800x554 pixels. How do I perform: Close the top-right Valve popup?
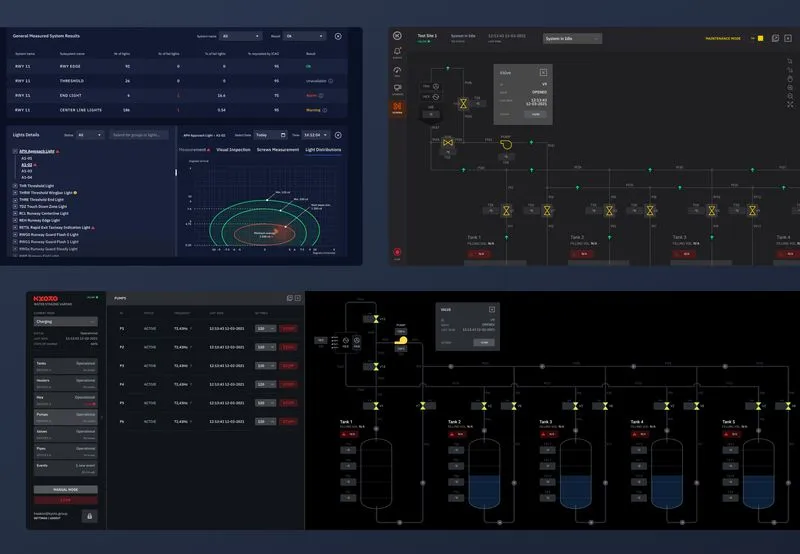point(543,72)
